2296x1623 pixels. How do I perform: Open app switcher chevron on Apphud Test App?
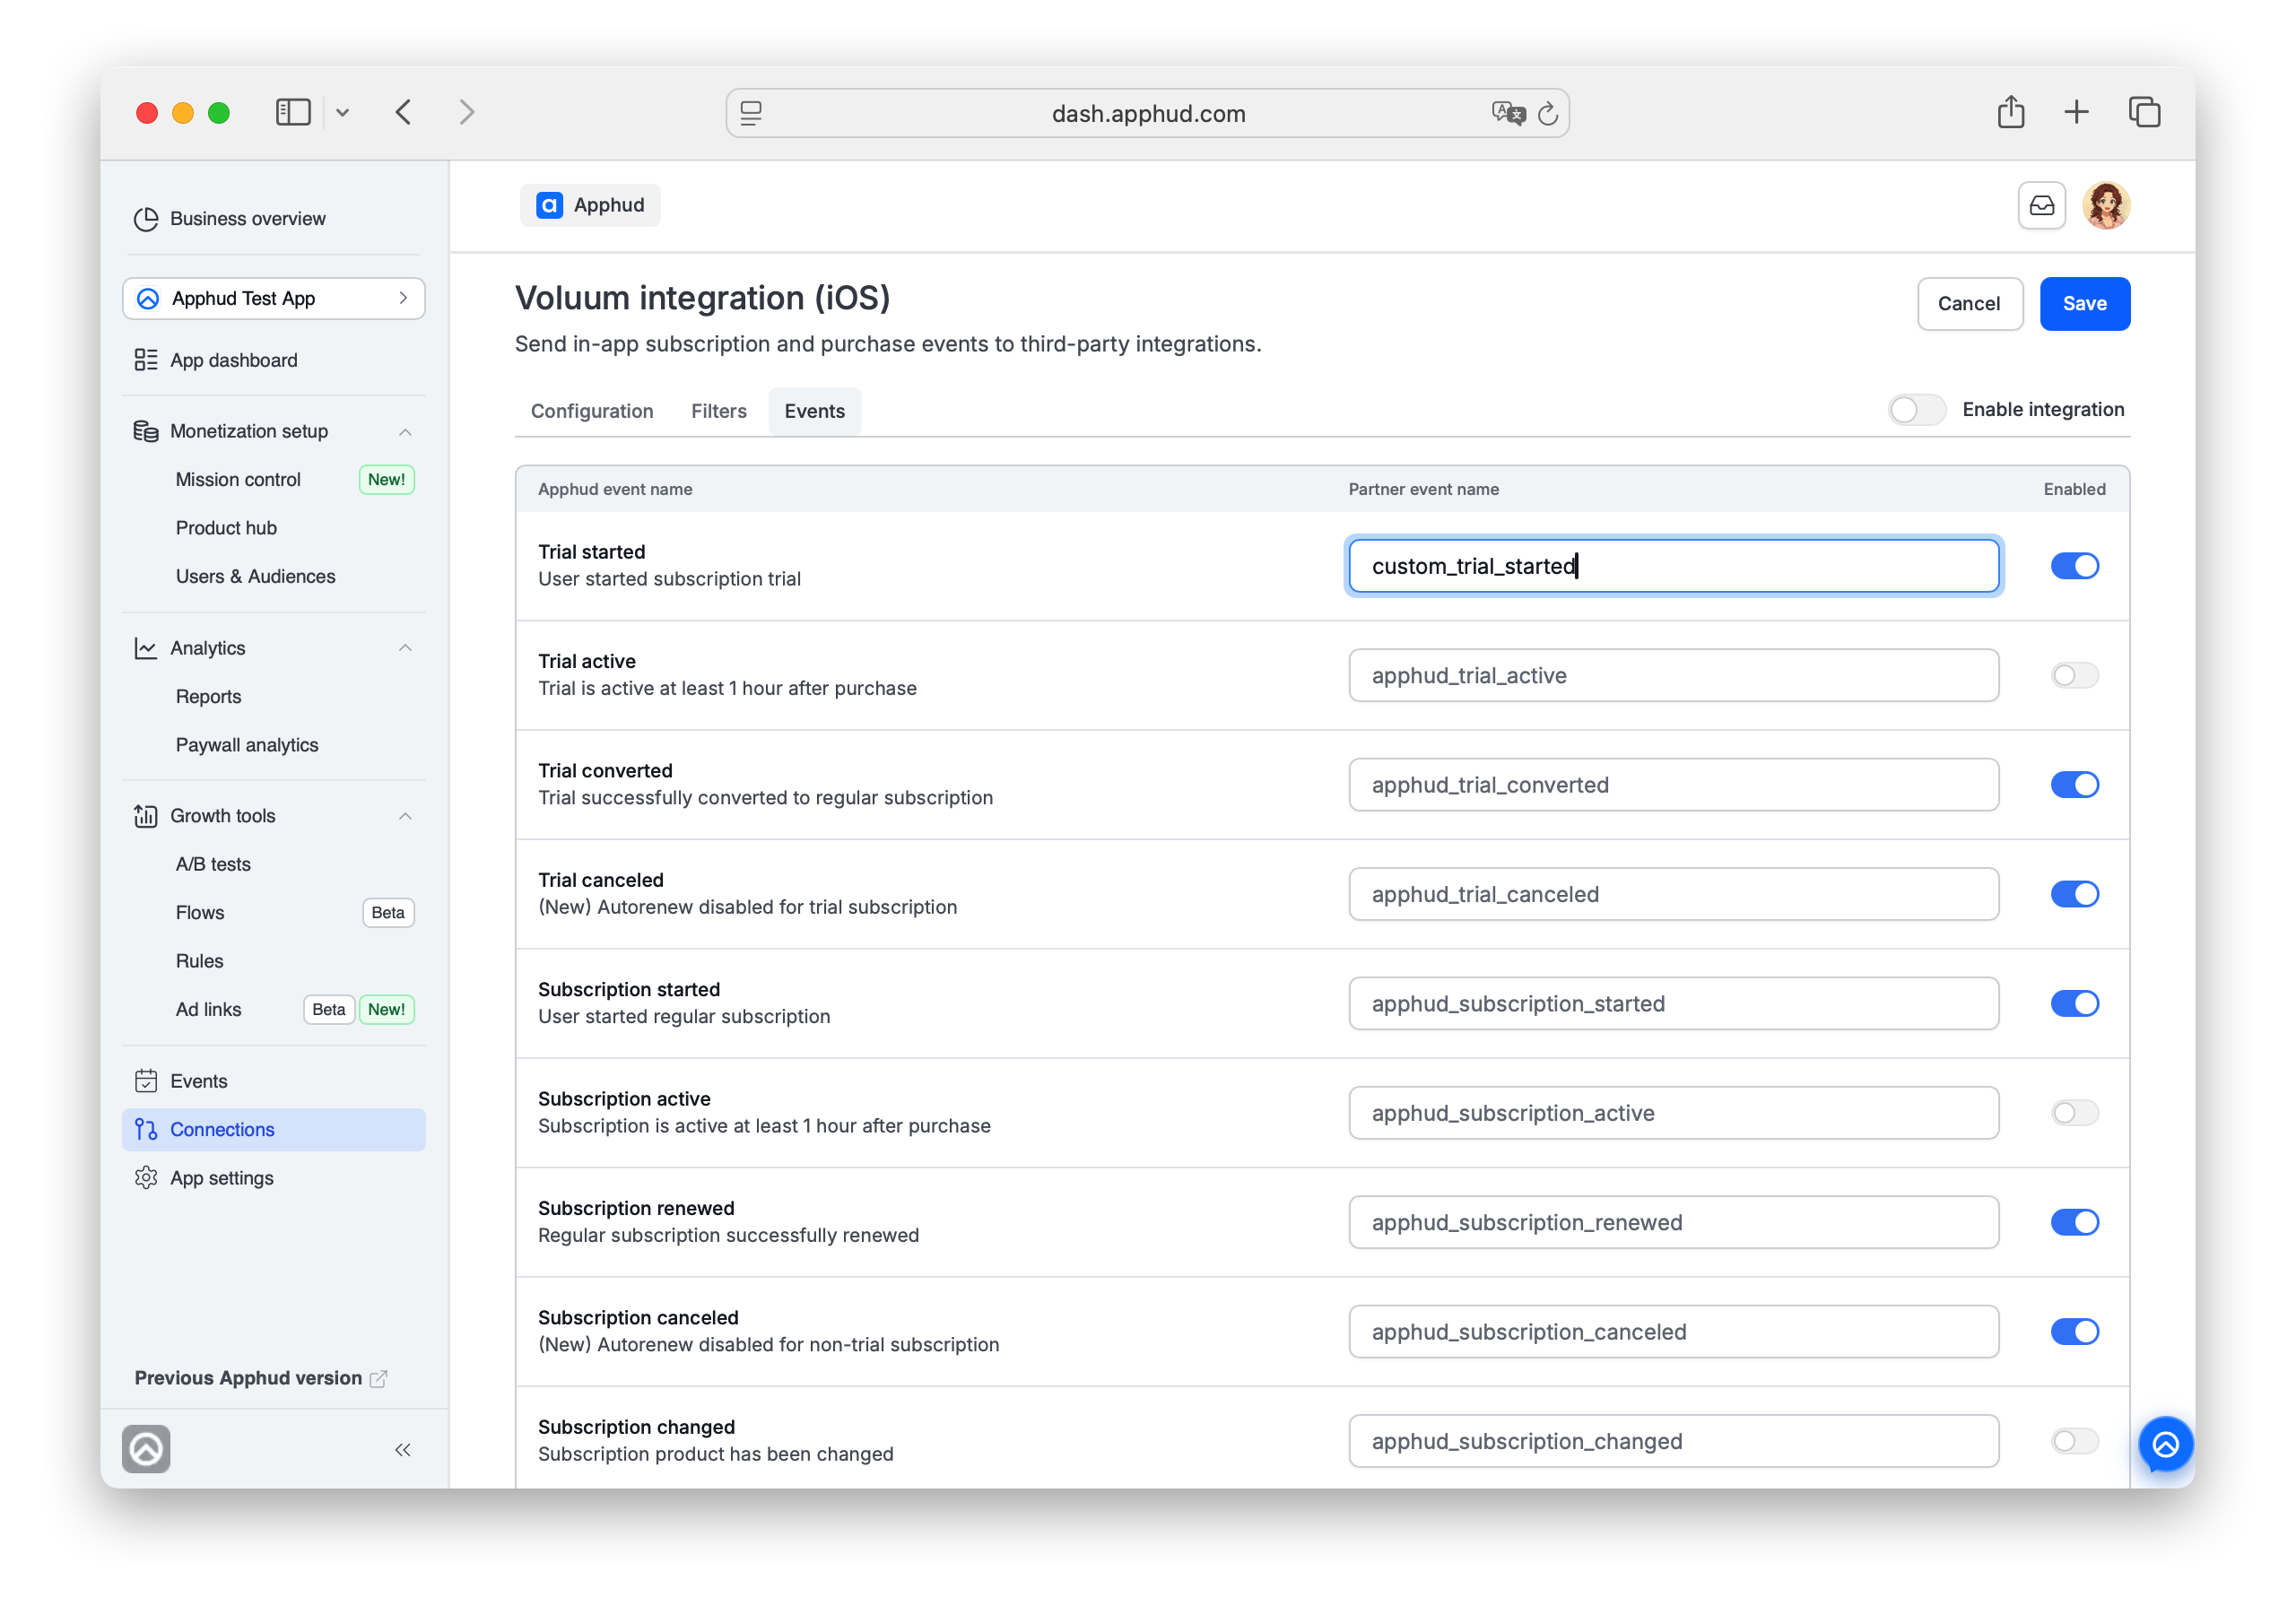coord(403,299)
